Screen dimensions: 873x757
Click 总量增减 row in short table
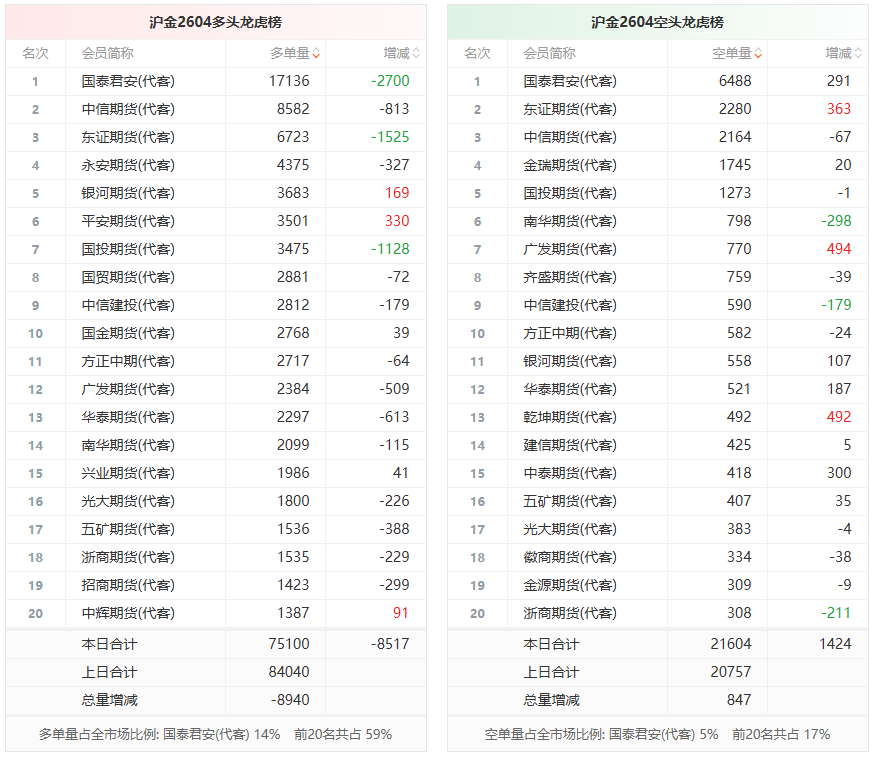pyautogui.click(x=658, y=700)
